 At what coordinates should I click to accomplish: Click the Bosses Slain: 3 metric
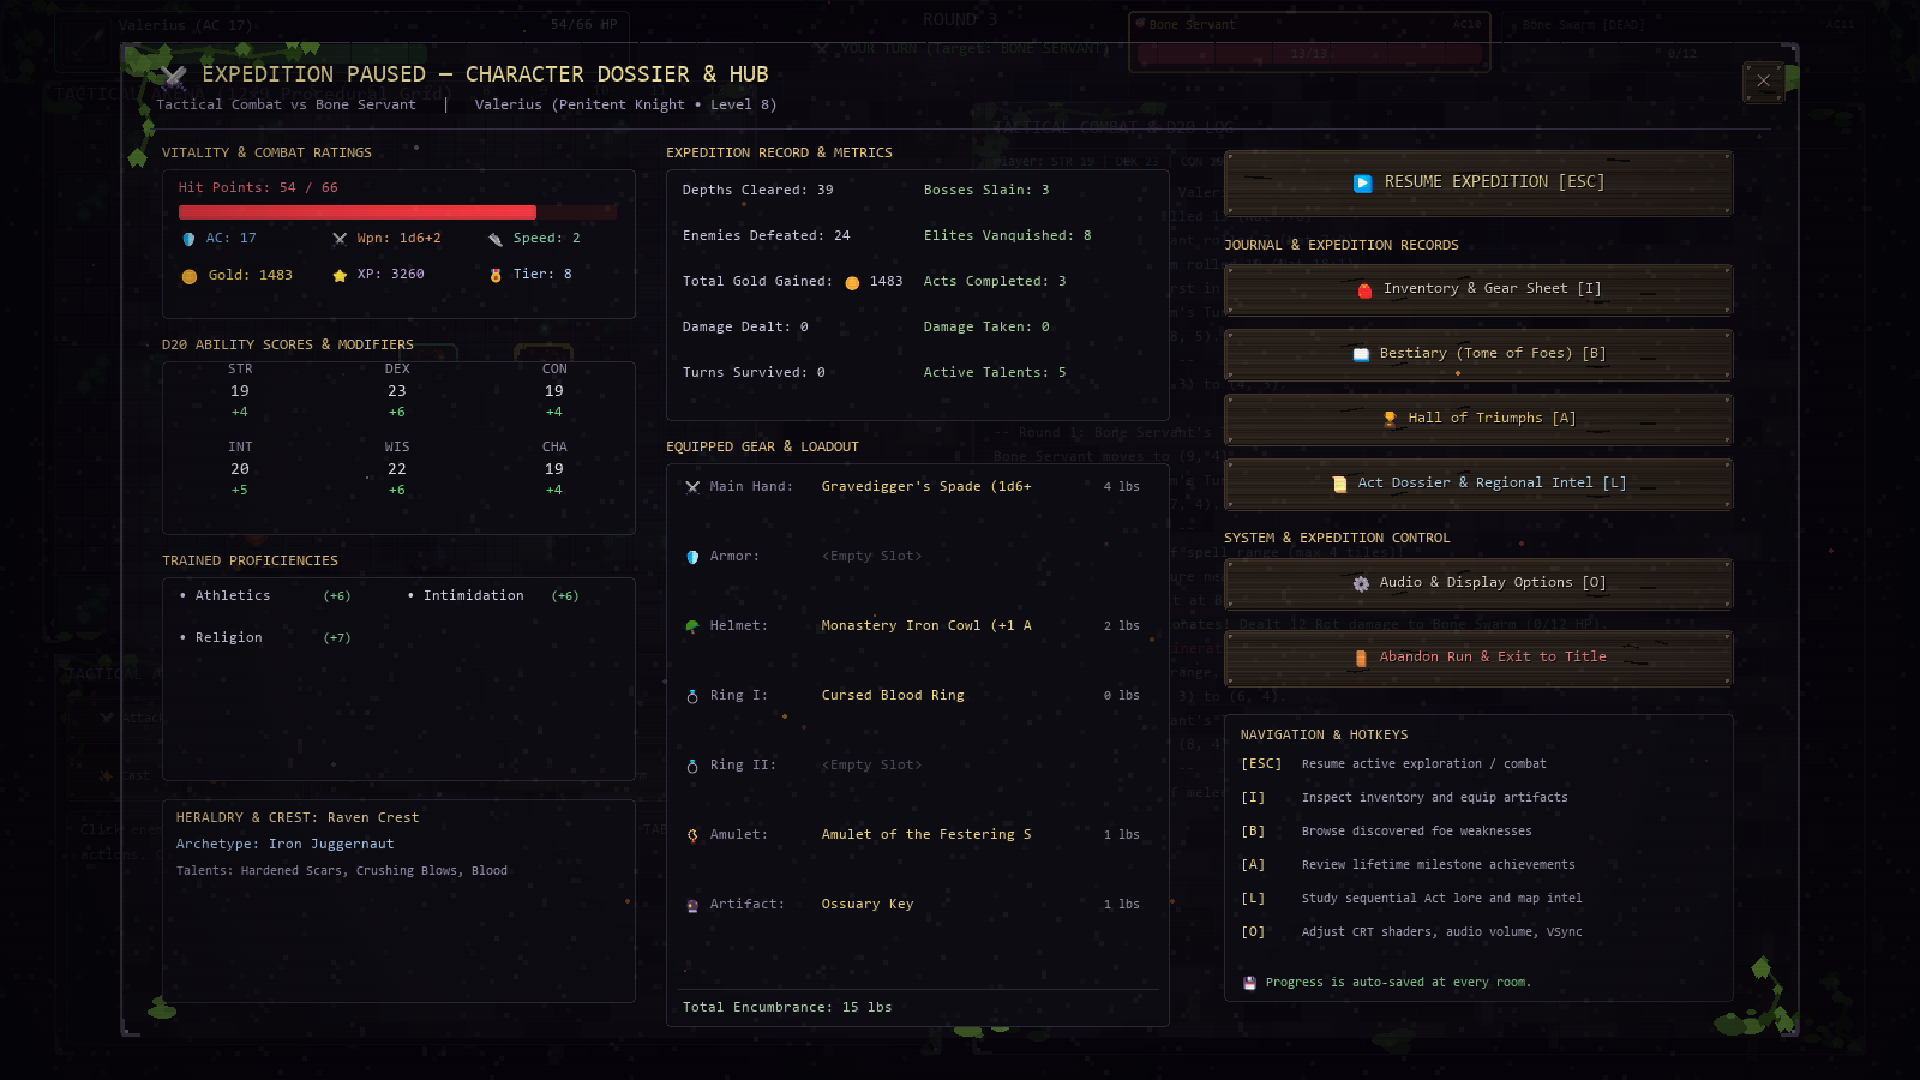coord(987,190)
